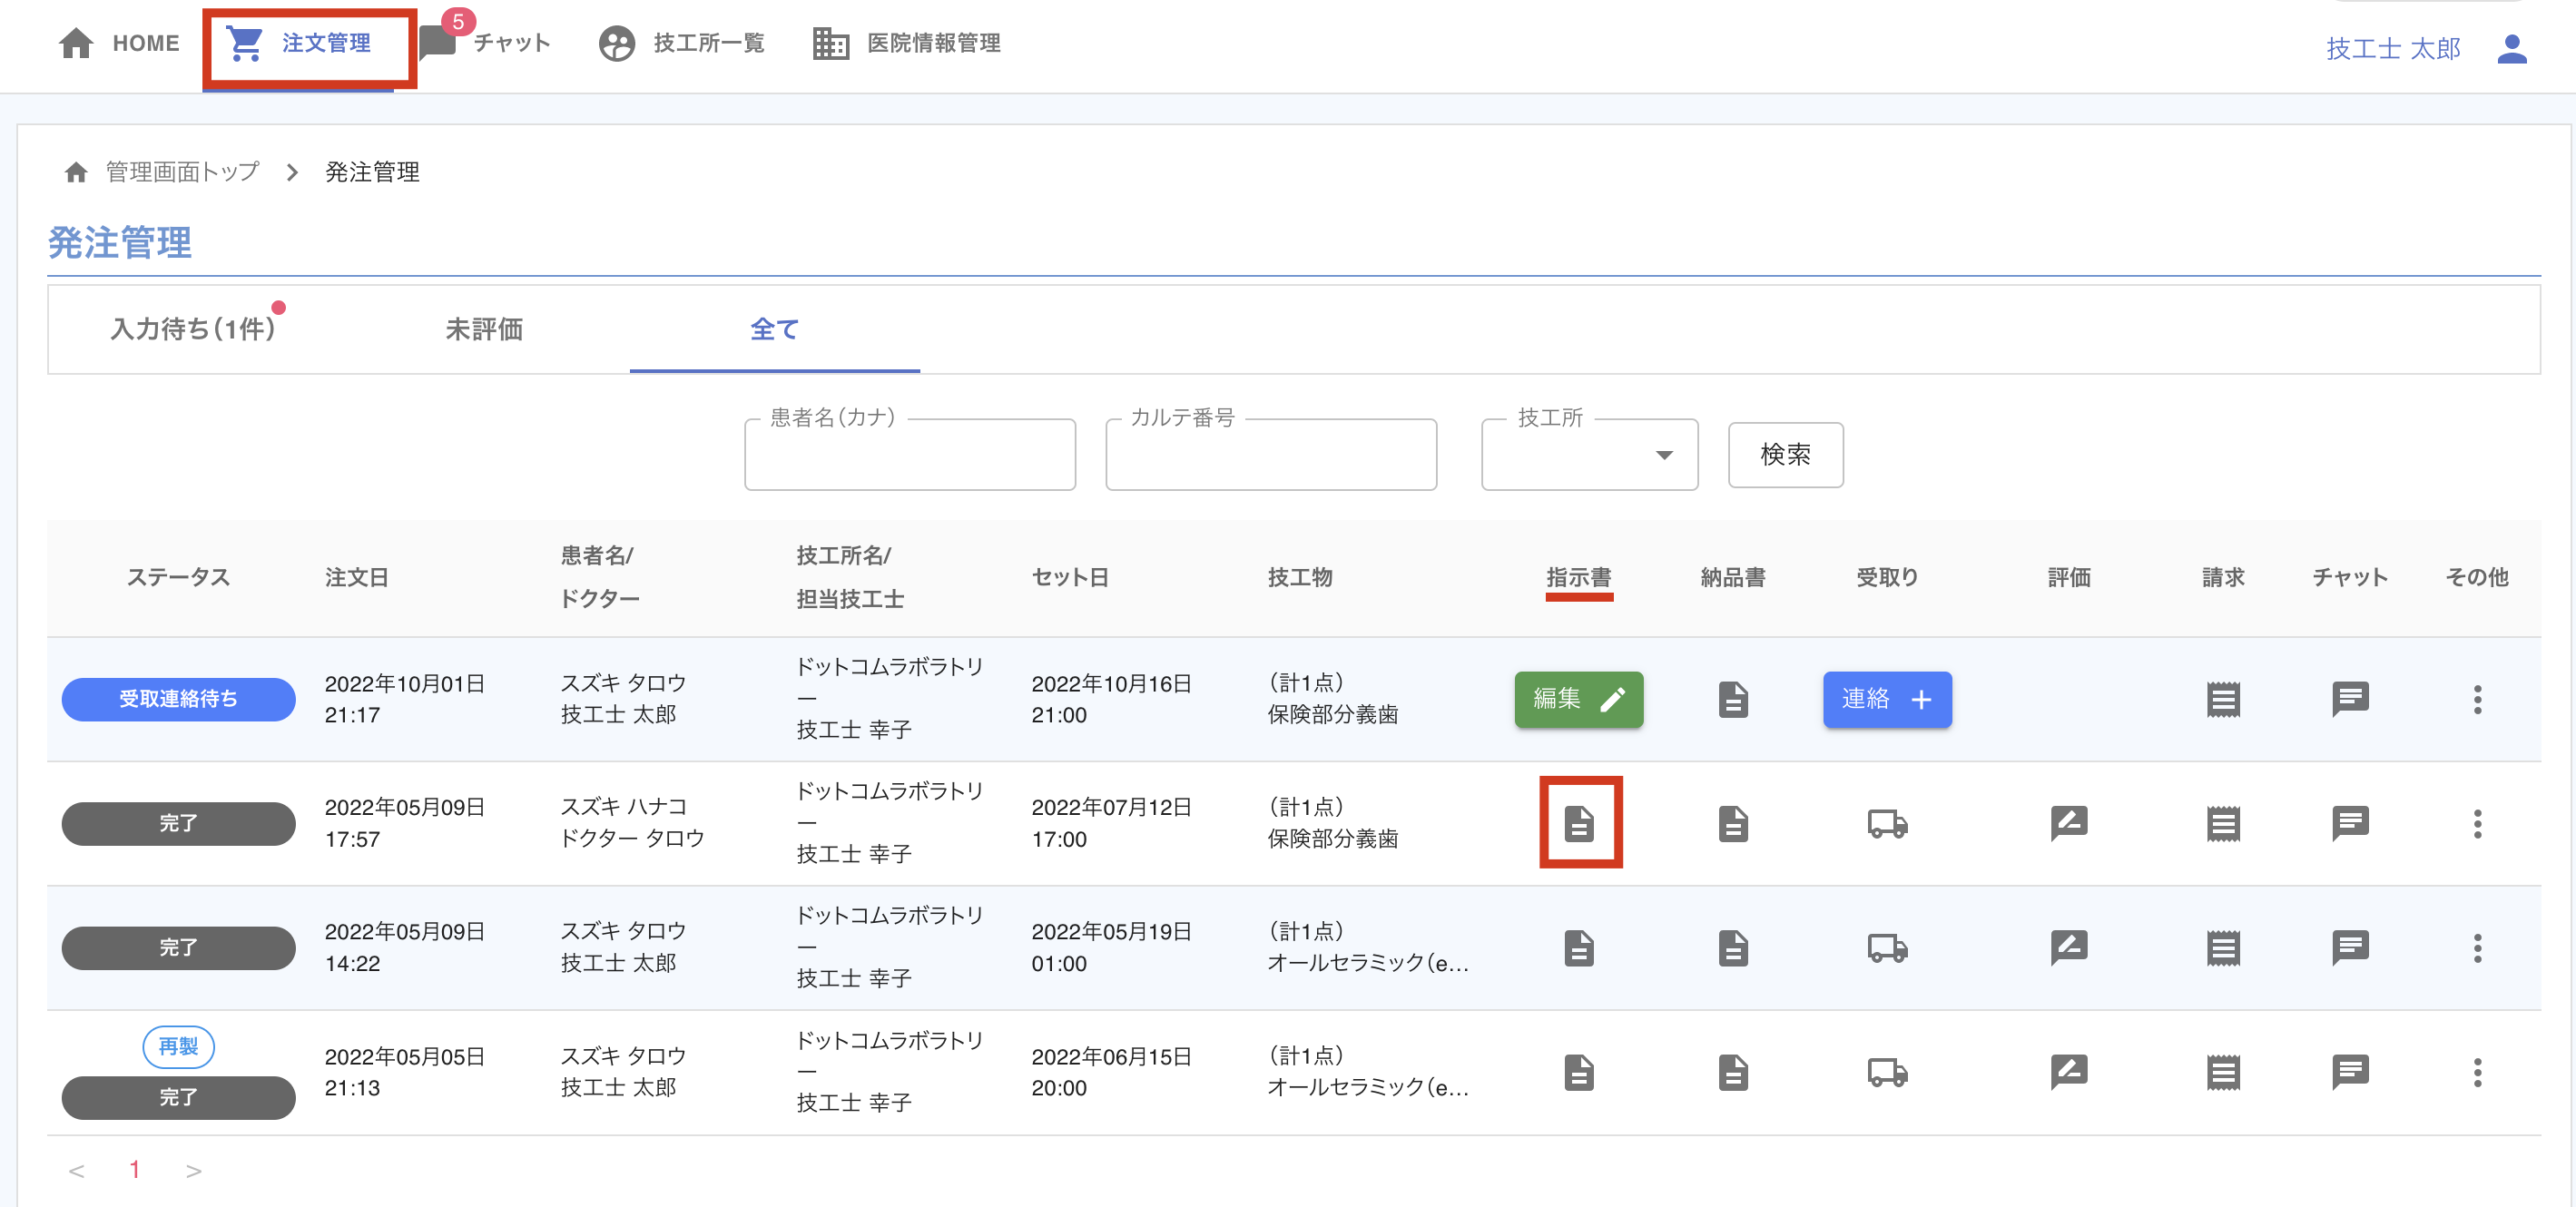Open billing receipt icon in first row
The height and width of the screenshot is (1207, 2576).
tap(2223, 699)
